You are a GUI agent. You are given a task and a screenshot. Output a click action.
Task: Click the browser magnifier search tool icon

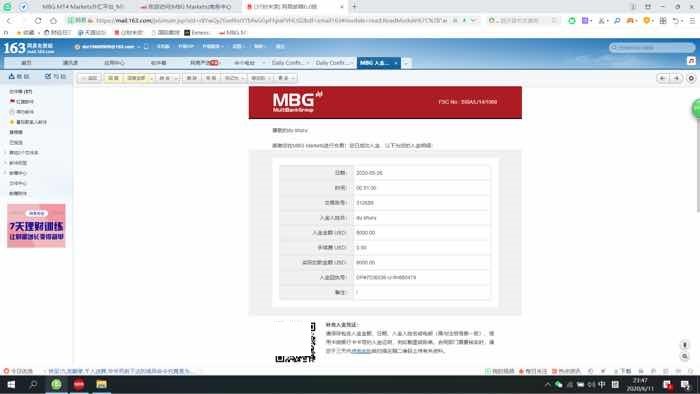click(617, 21)
